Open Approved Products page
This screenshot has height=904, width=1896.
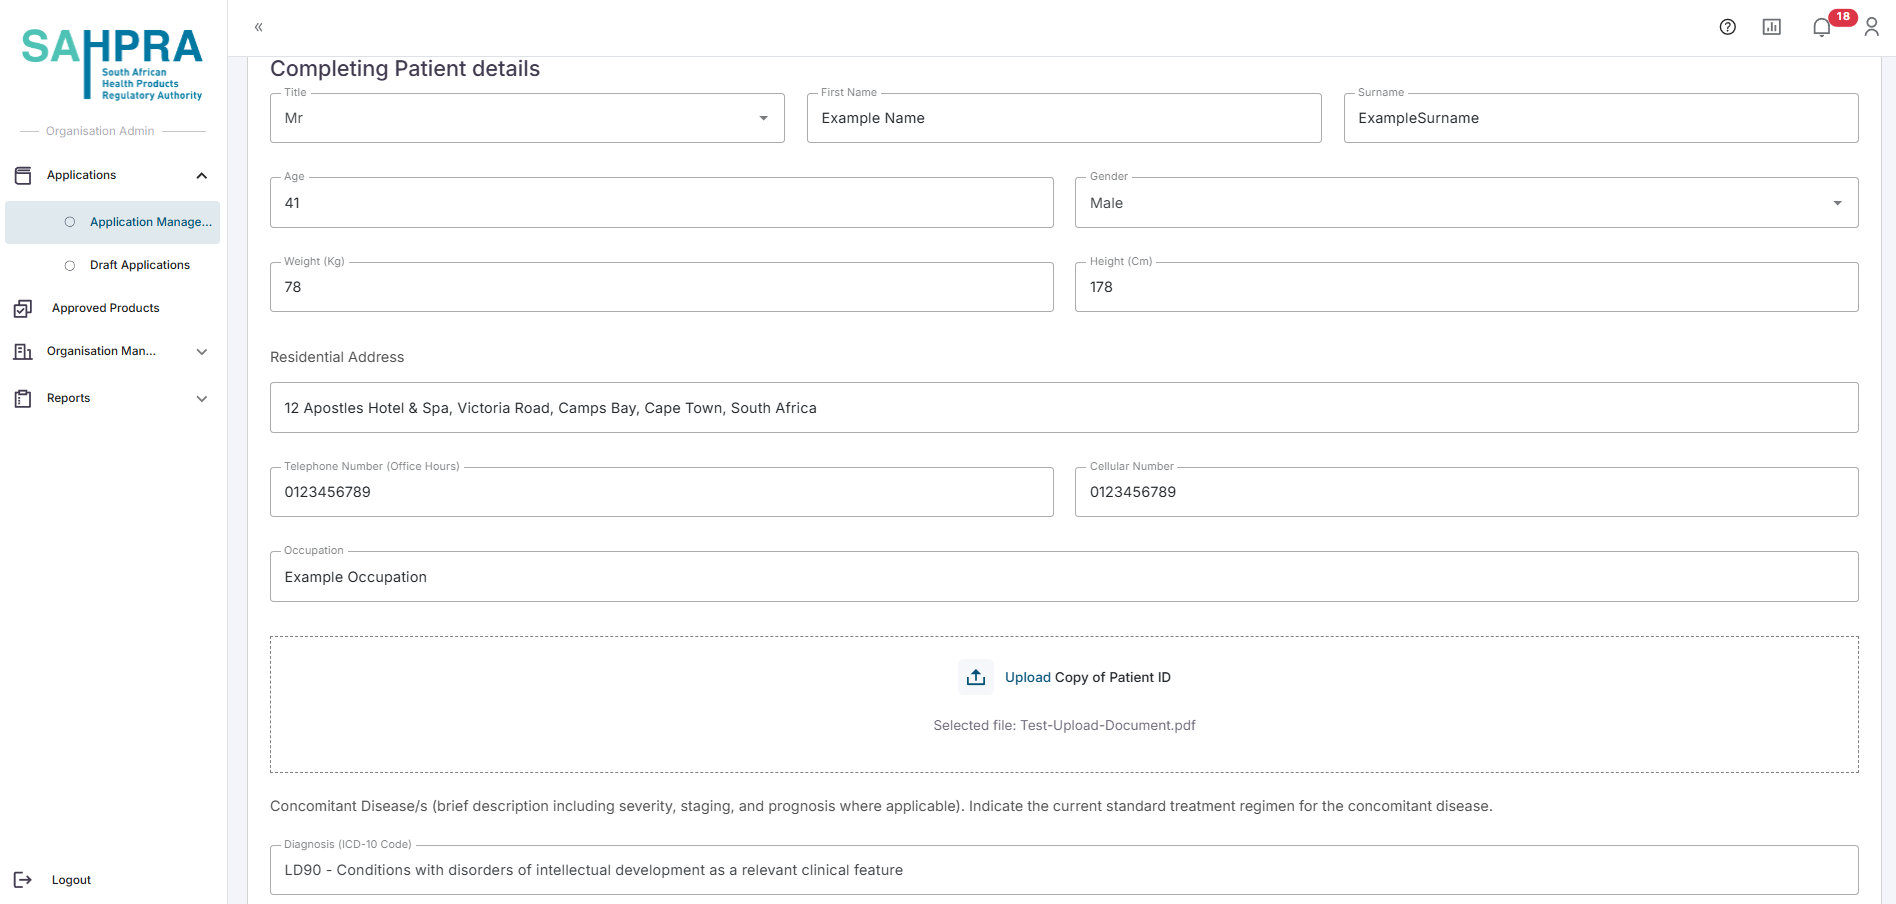[x=105, y=308]
